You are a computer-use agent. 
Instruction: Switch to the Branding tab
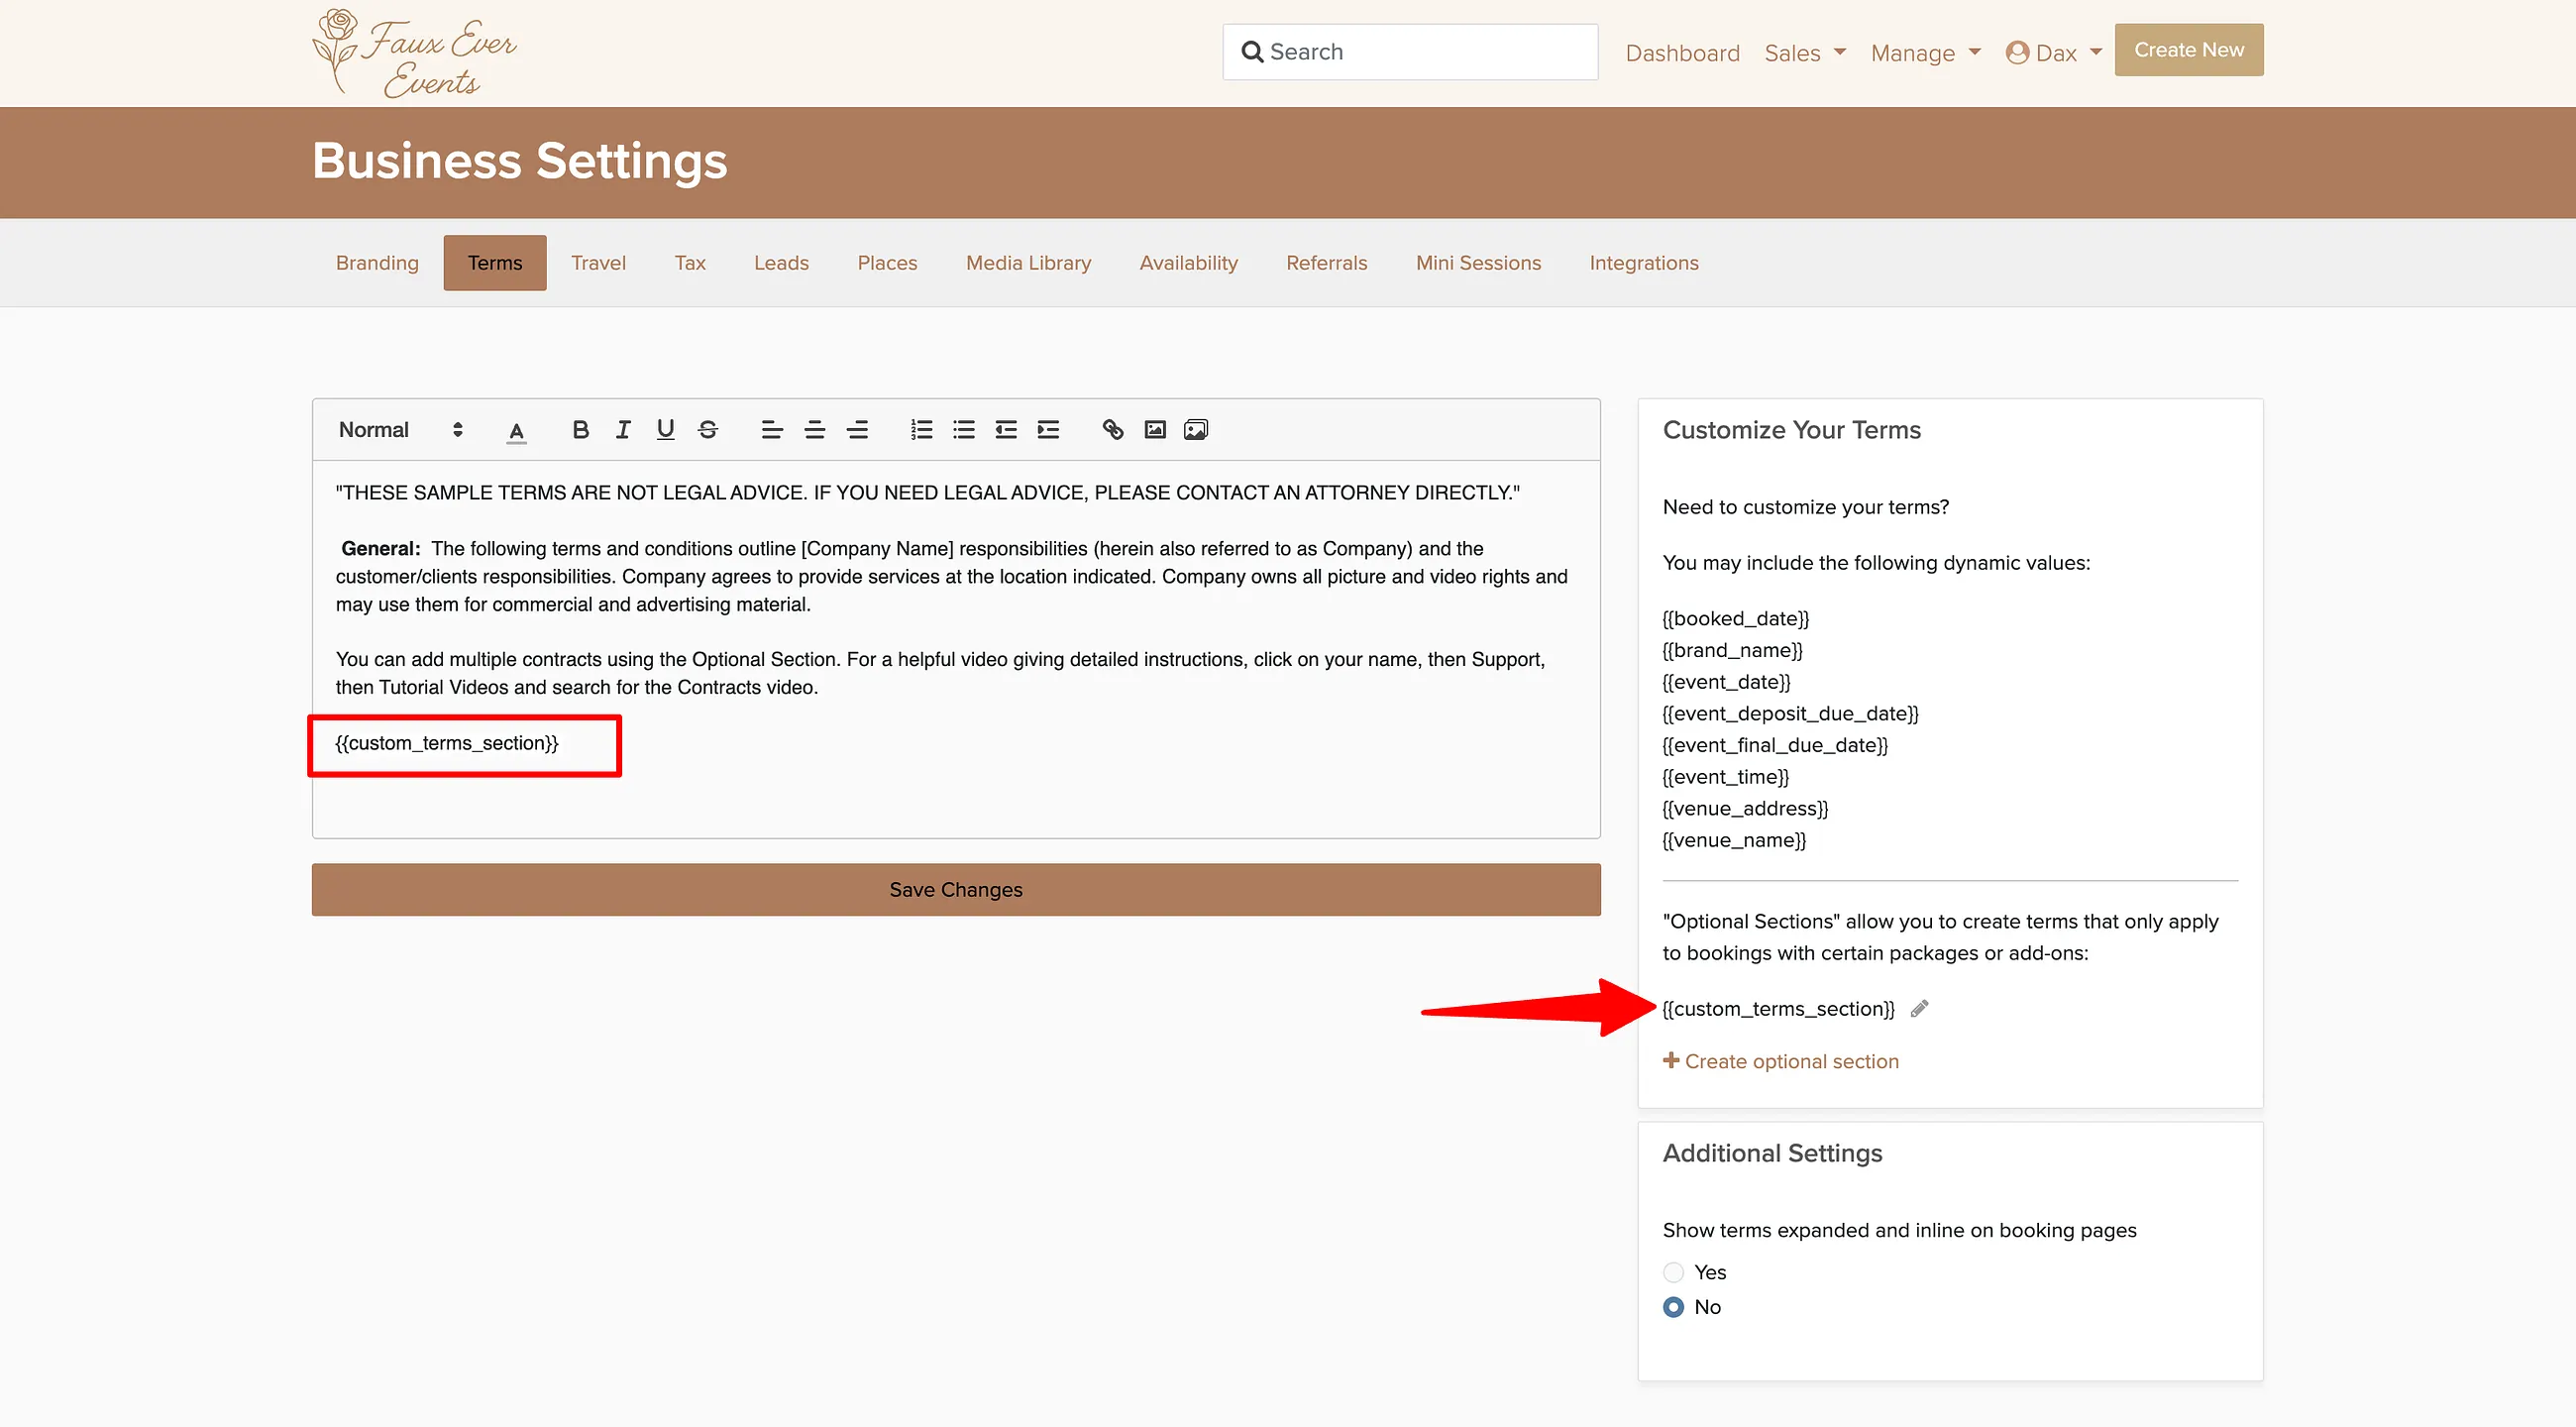pyautogui.click(x=377, y=263)
